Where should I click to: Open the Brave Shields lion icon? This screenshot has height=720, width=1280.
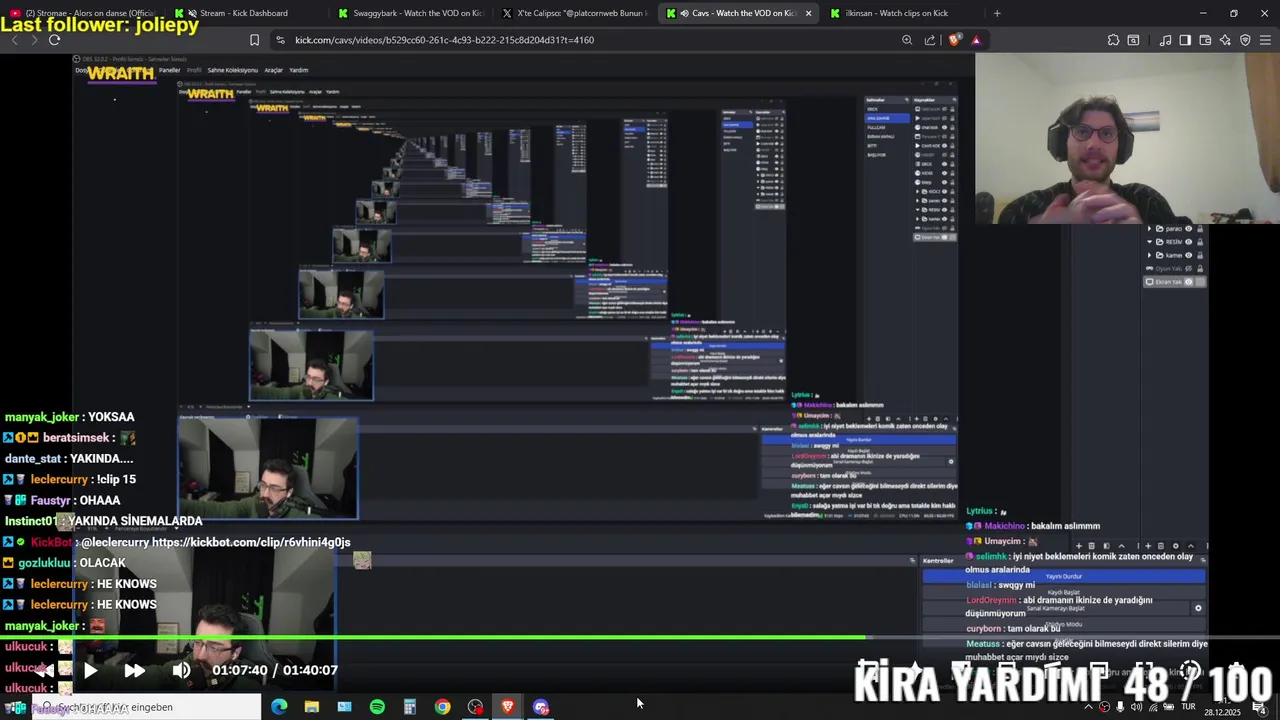(x=954, y=40)
